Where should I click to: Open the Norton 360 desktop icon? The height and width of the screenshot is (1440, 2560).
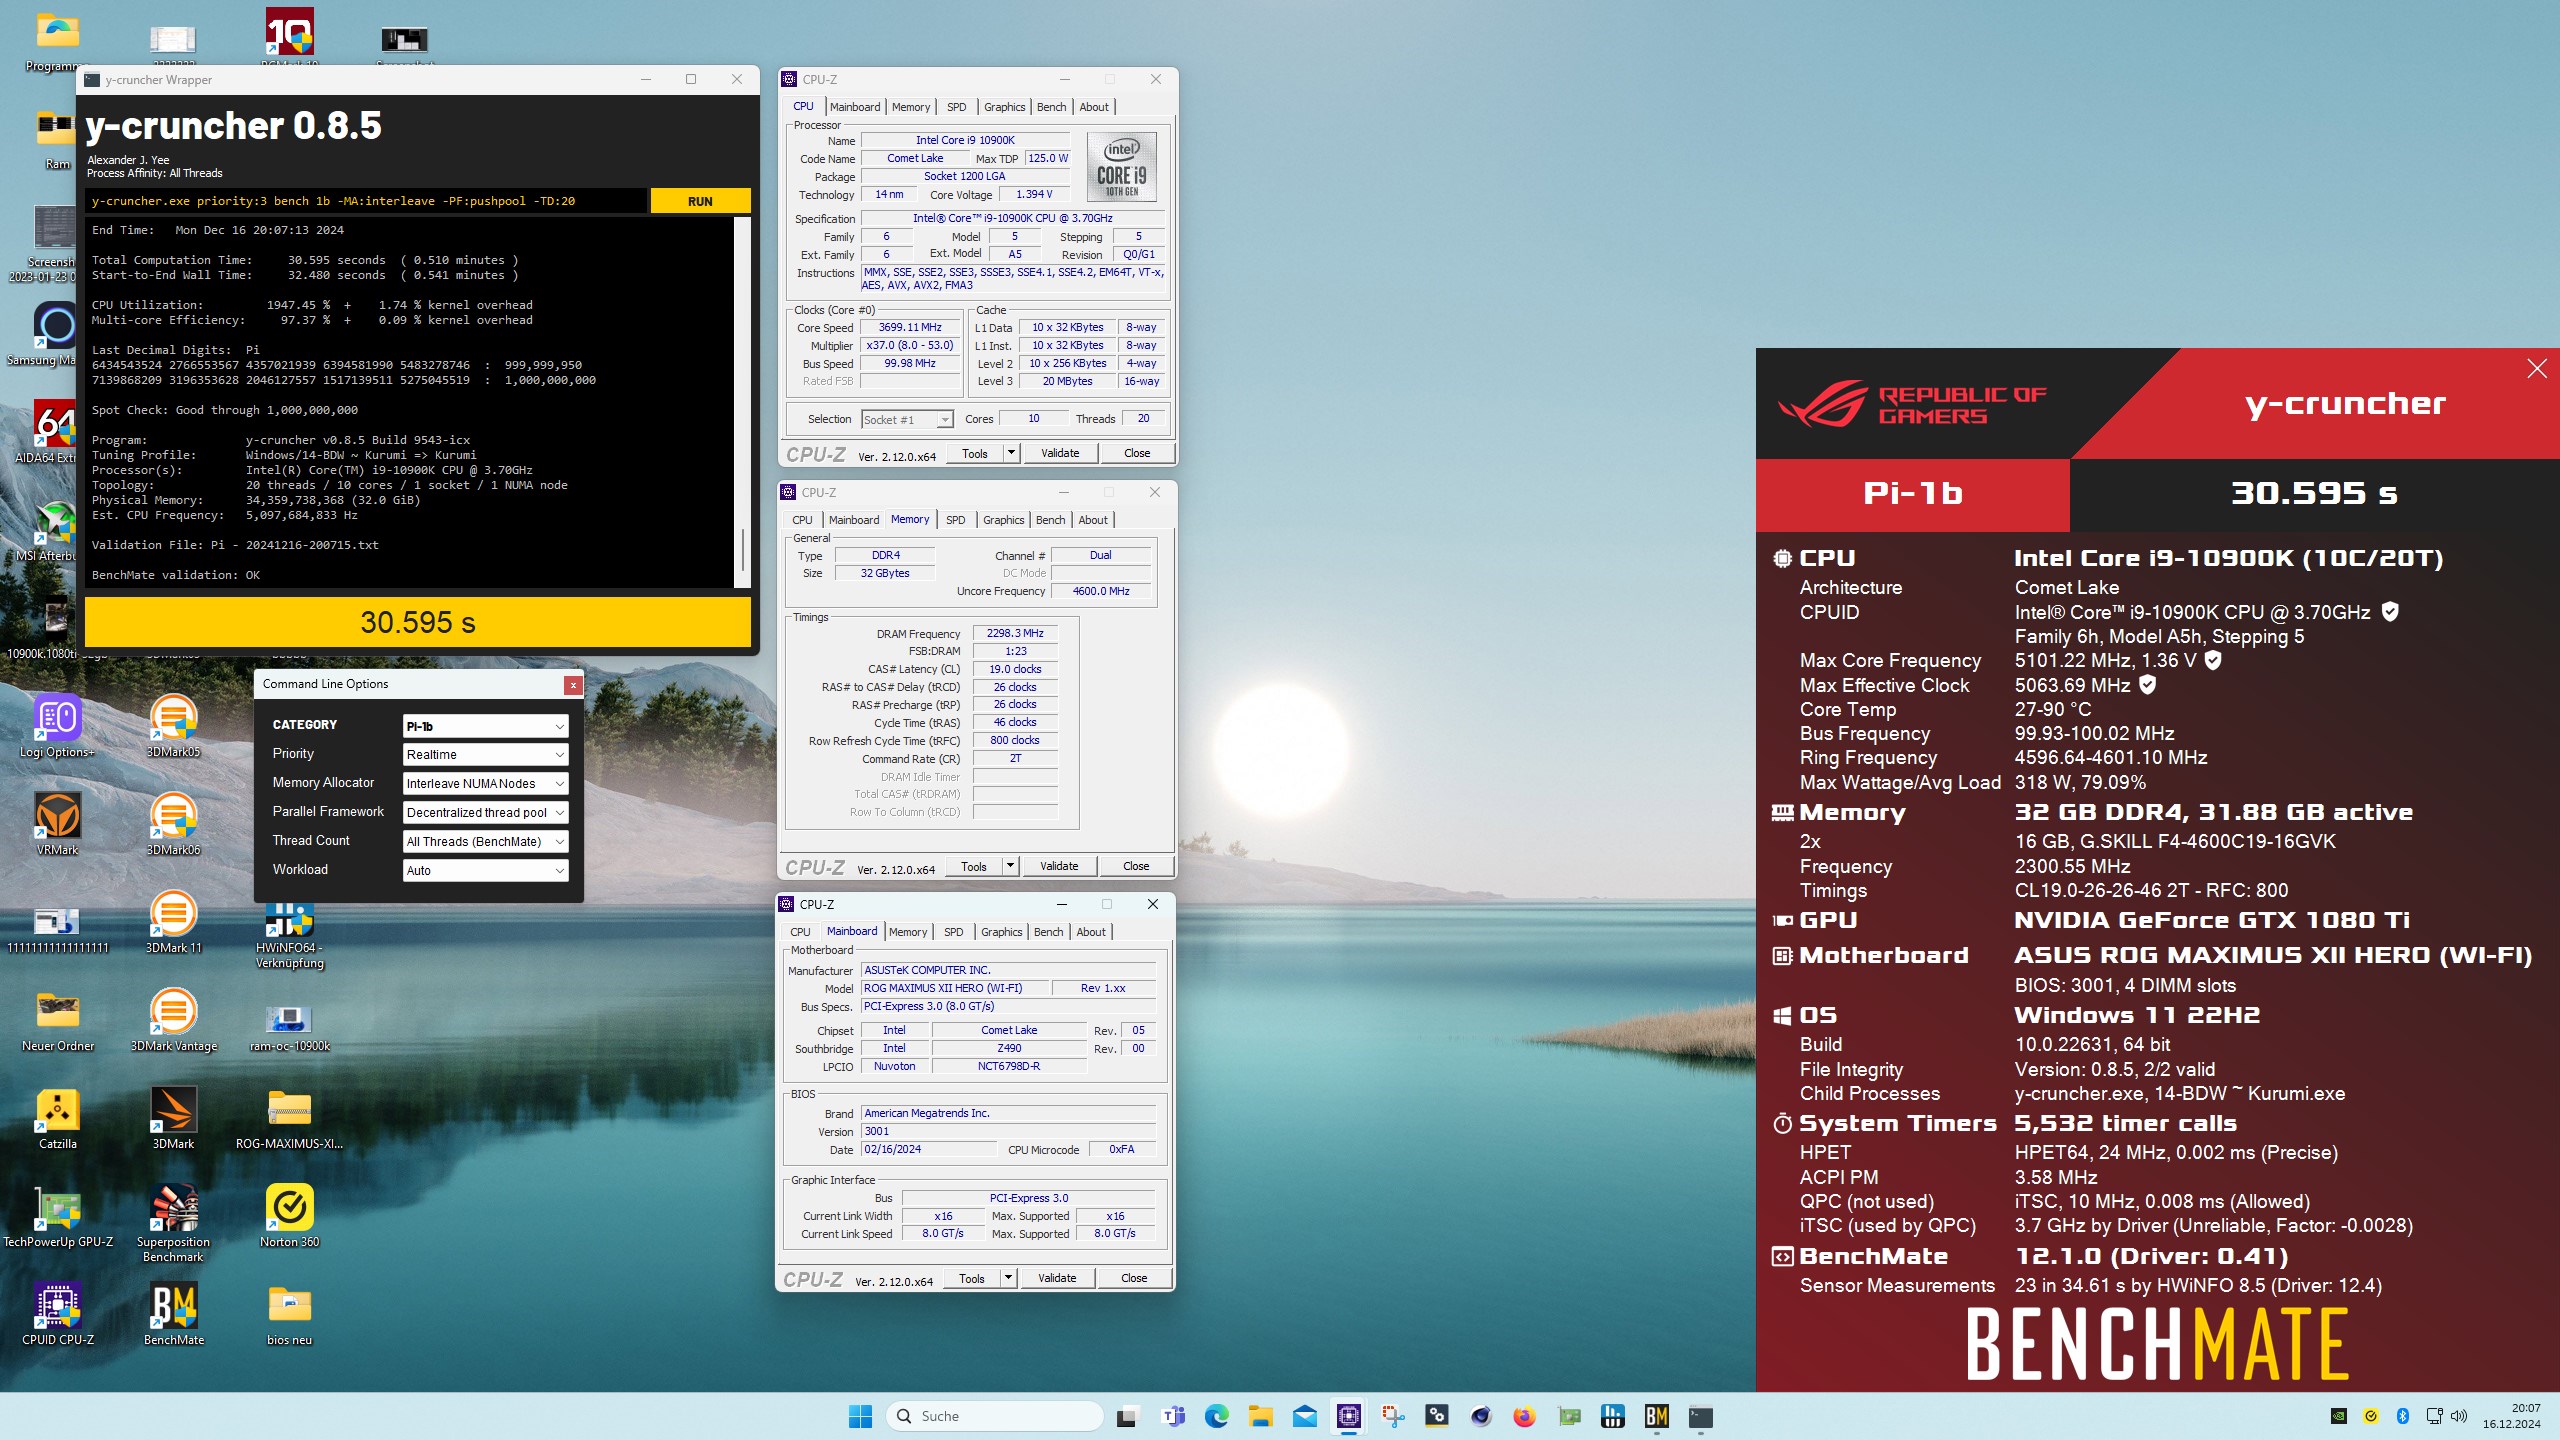pyautogui.click(x=290, y=1216)
